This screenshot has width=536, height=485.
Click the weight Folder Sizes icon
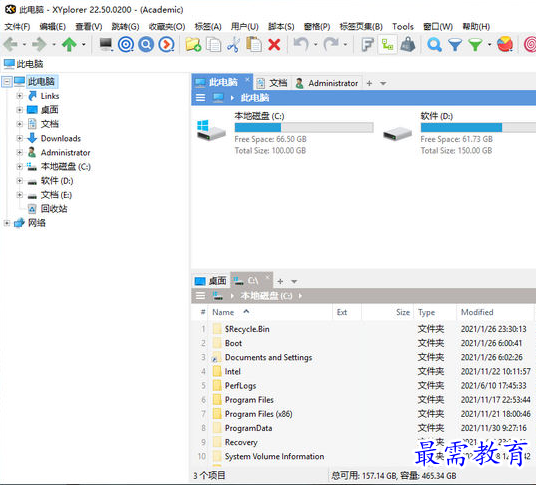[x=407, y=44]
